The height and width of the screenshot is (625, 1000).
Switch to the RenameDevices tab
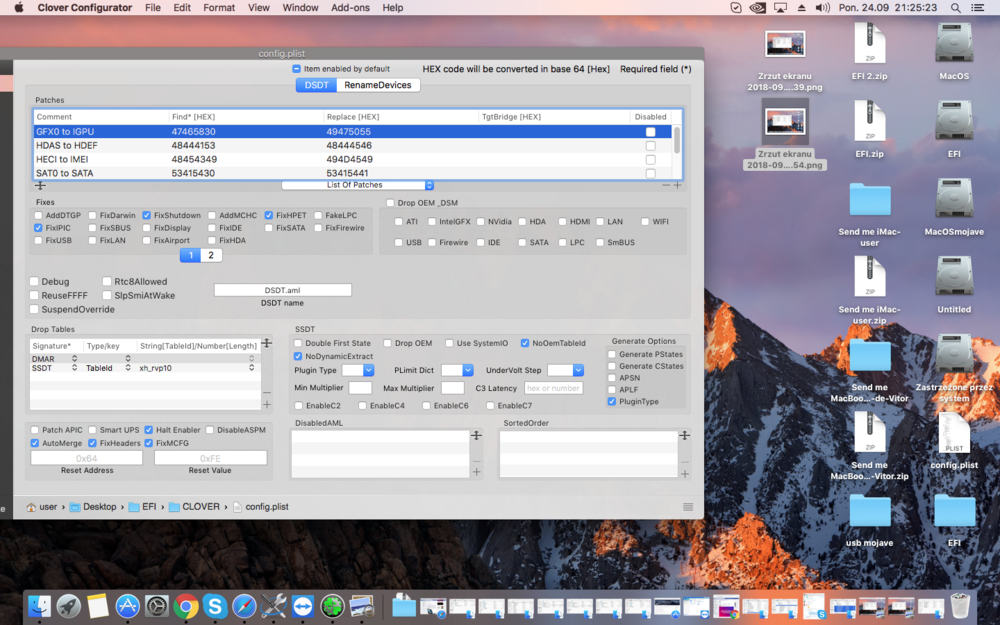pos(377,85)
